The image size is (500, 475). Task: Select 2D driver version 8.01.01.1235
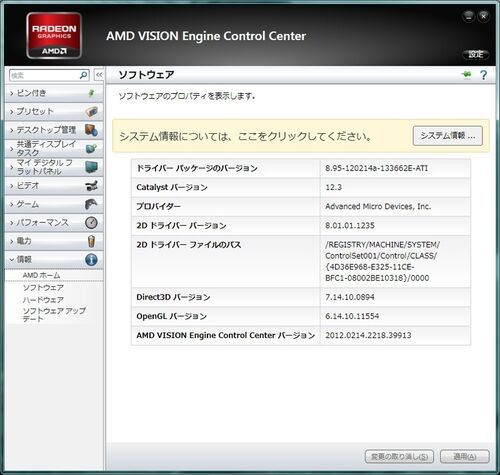tap(350, 225)
